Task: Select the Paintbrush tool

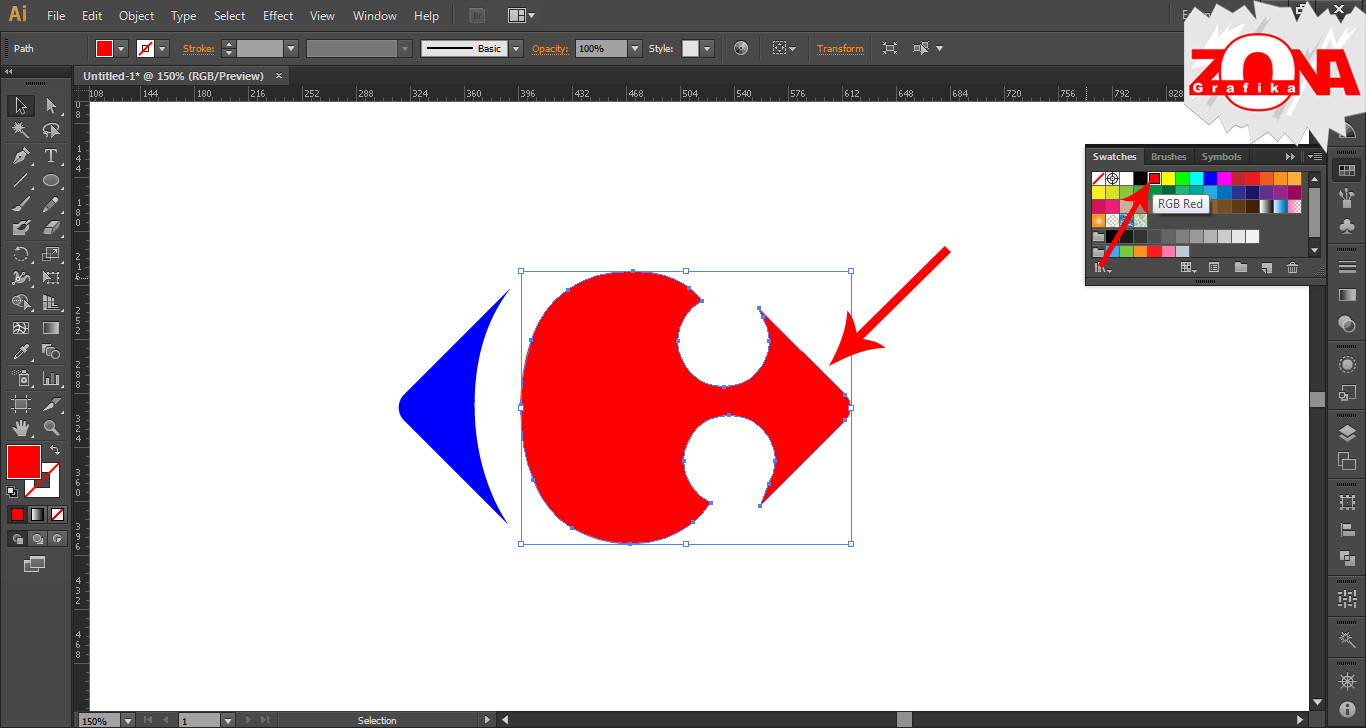Action: [x=21, y=204]
